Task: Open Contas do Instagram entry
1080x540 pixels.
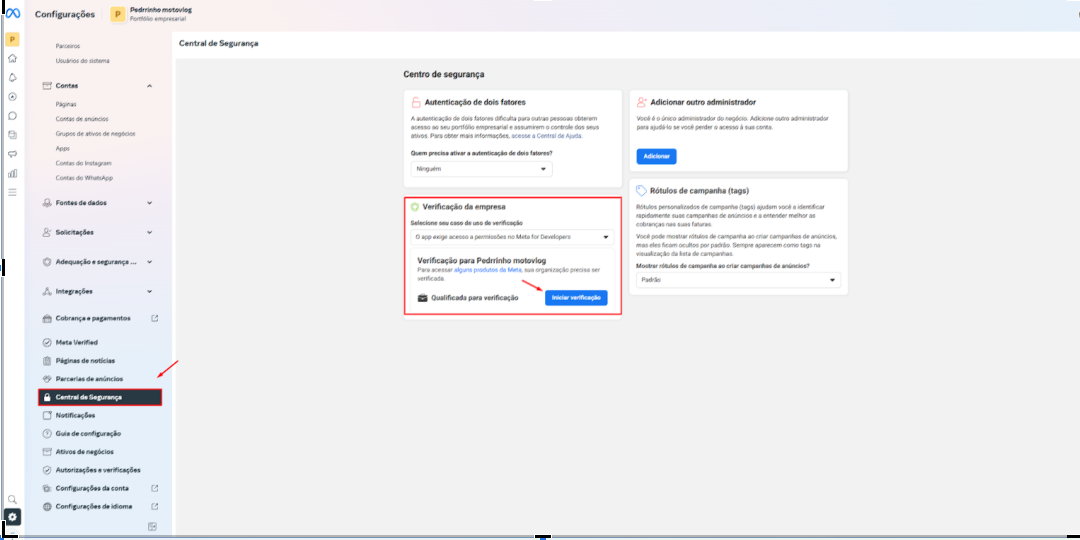Action: (x=83, y=163)
